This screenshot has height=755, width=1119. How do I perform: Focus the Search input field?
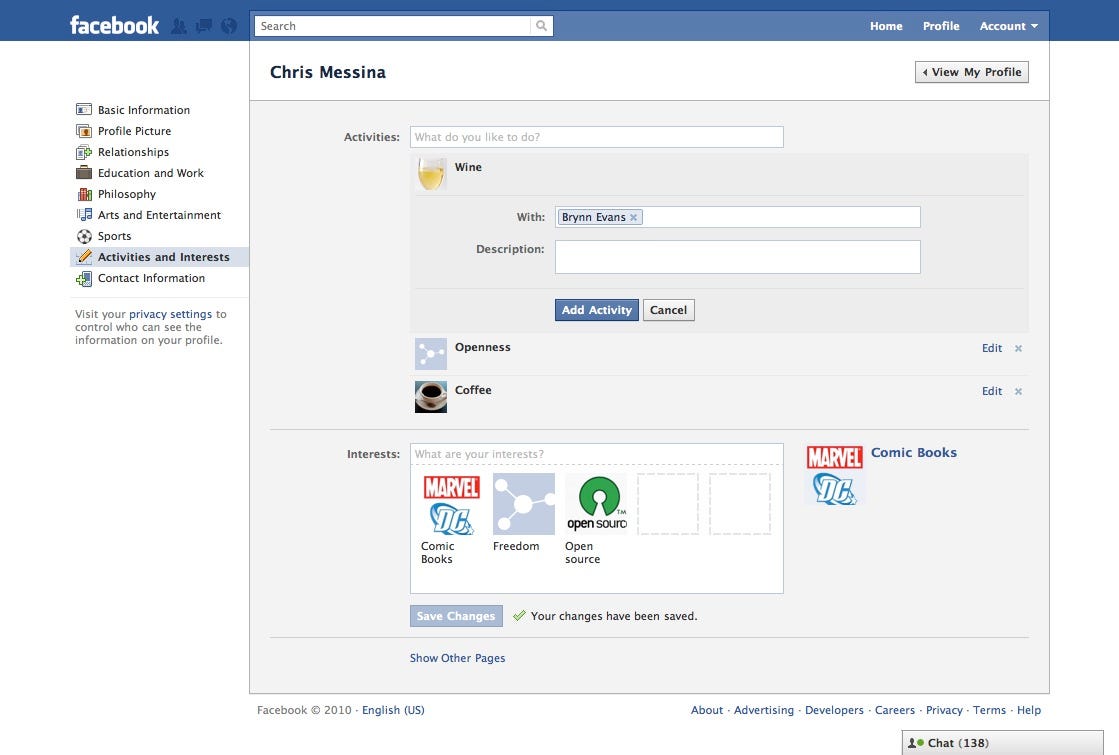point(393,26)
